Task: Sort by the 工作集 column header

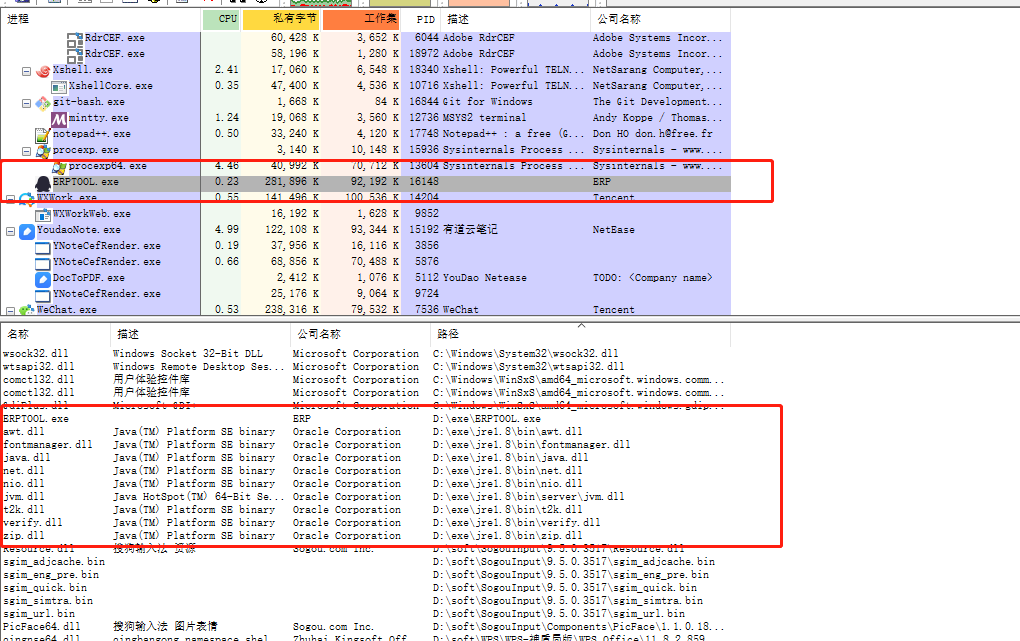Action: click(361, 20)
